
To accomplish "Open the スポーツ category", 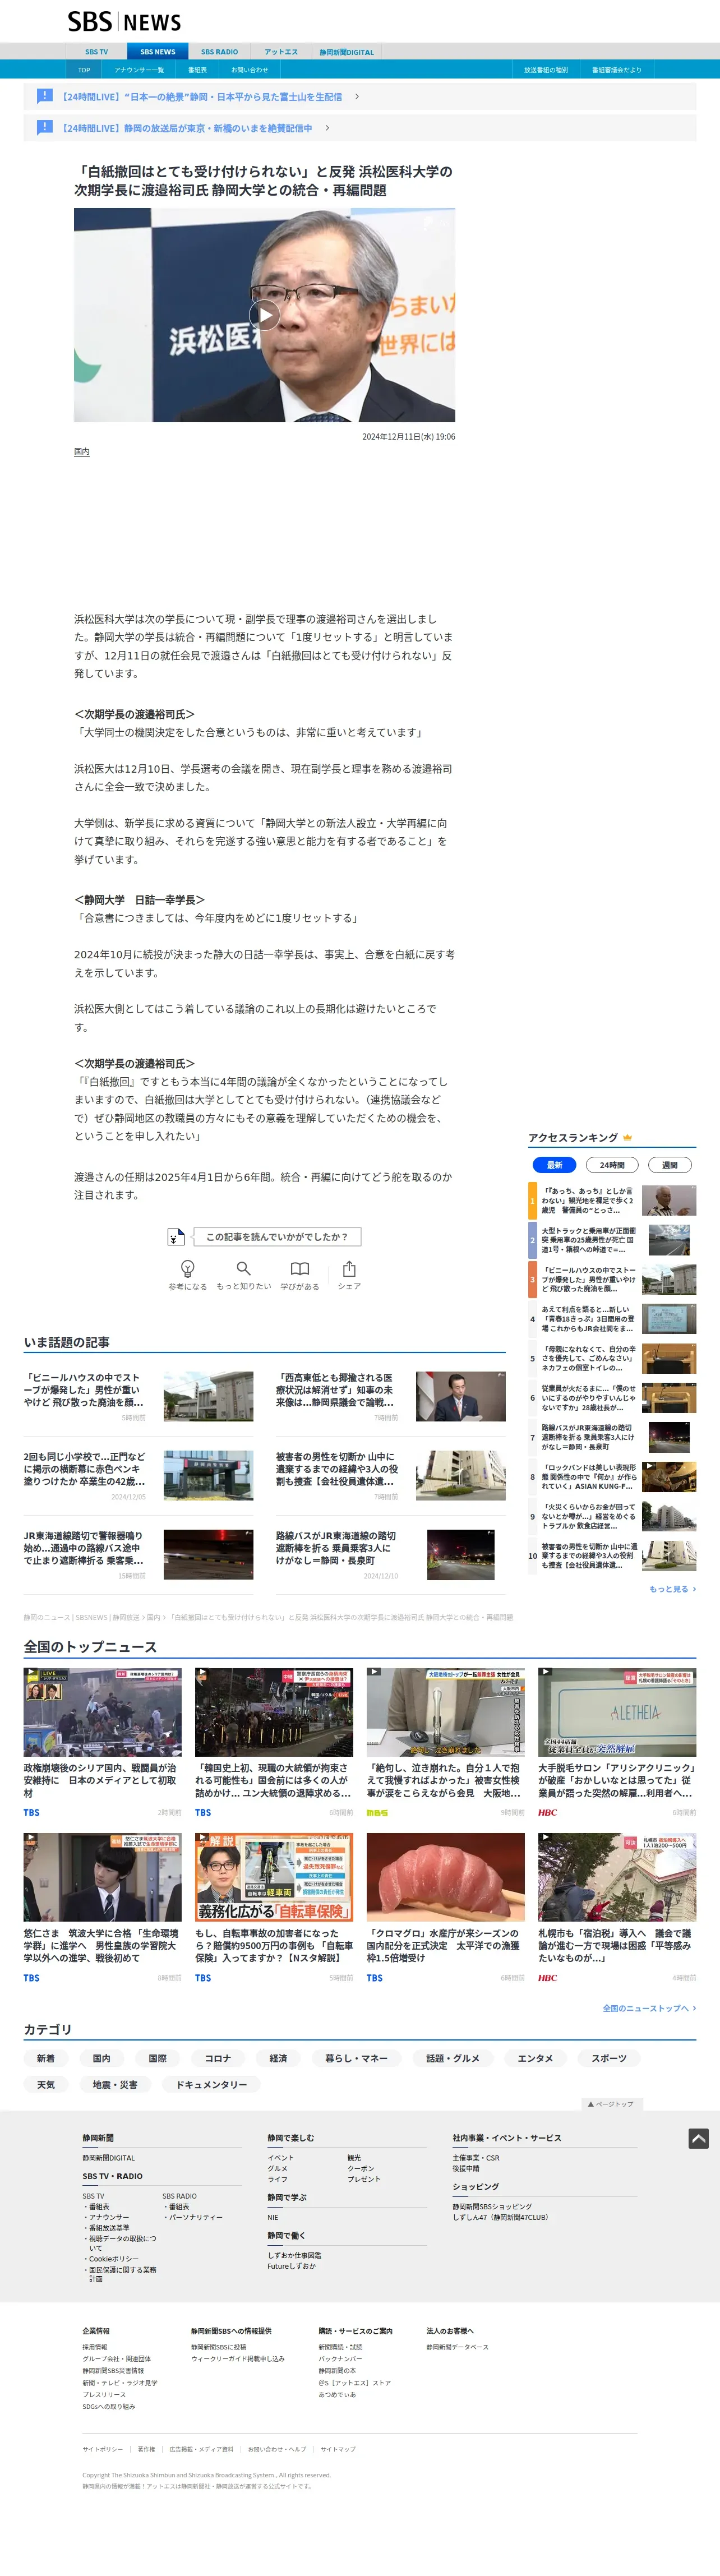I will [609, 2058].
